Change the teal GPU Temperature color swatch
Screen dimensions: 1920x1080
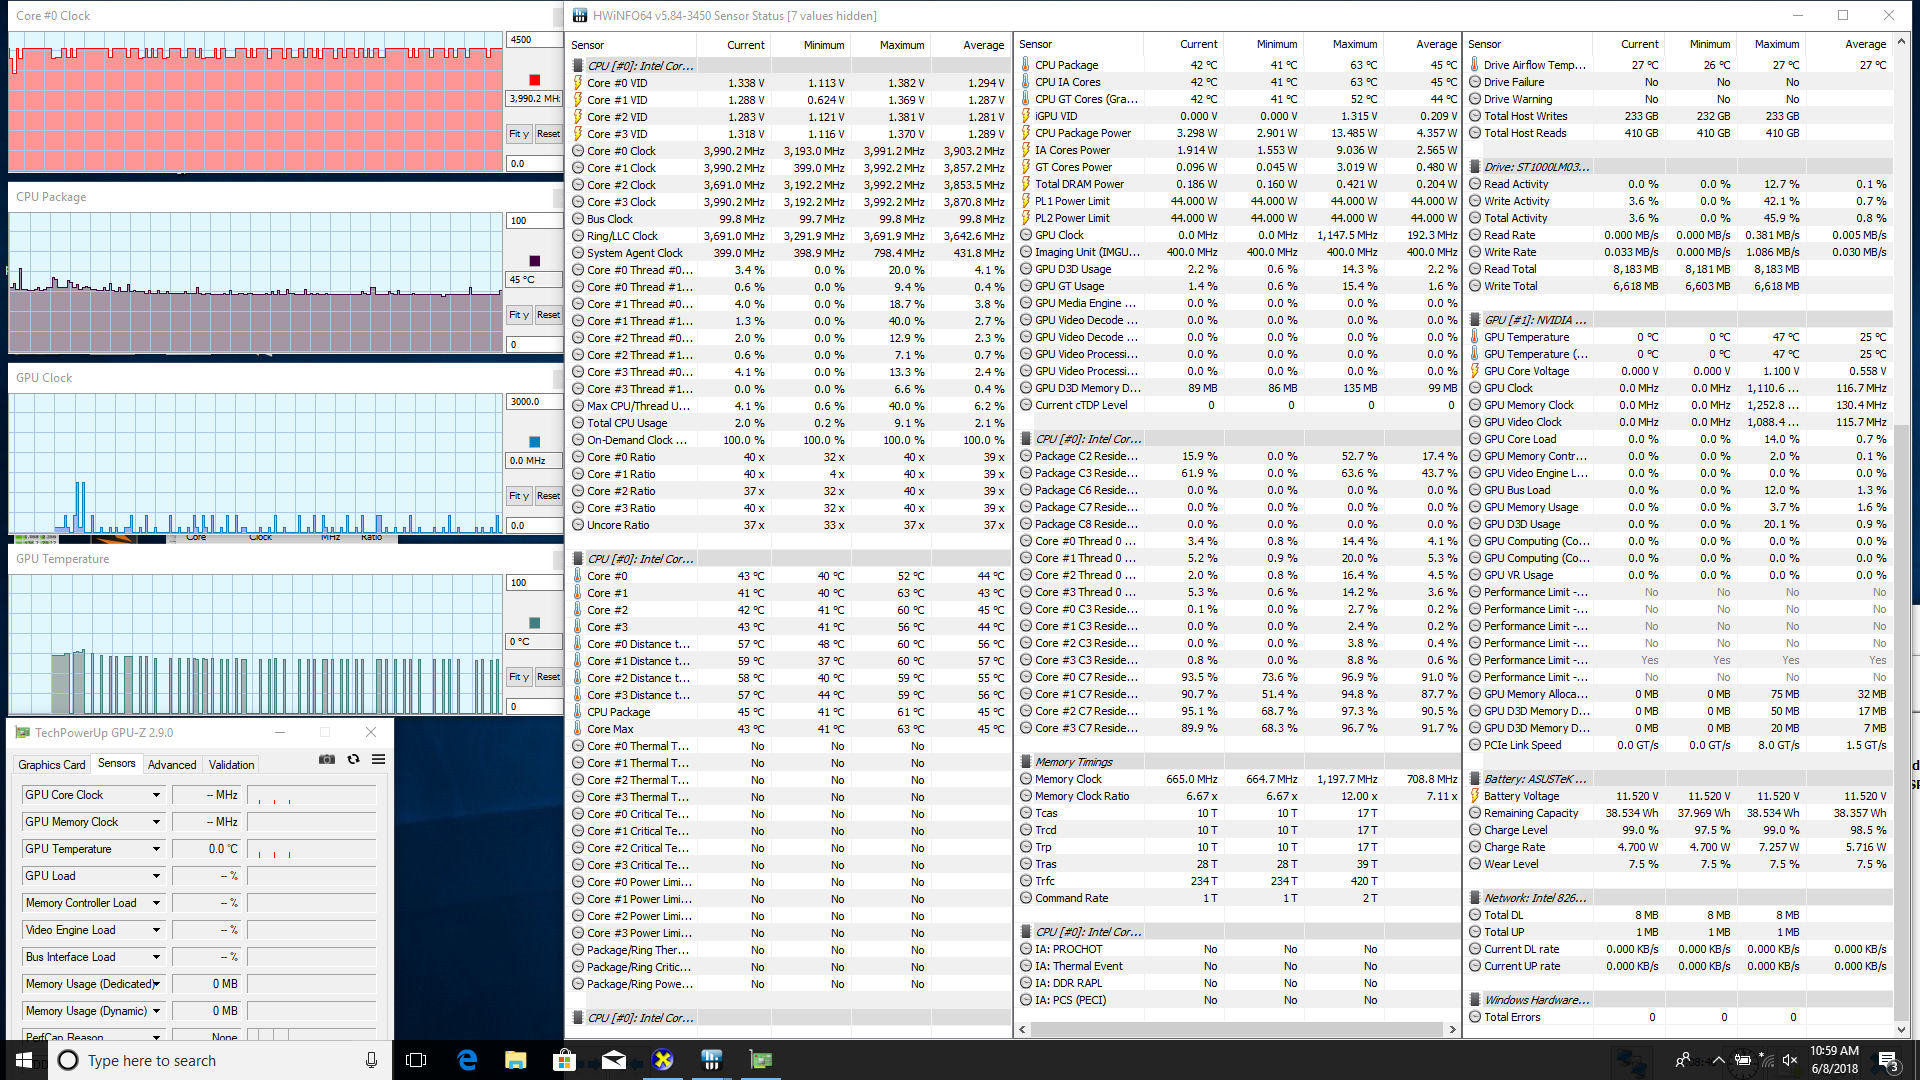coord(534,623)
